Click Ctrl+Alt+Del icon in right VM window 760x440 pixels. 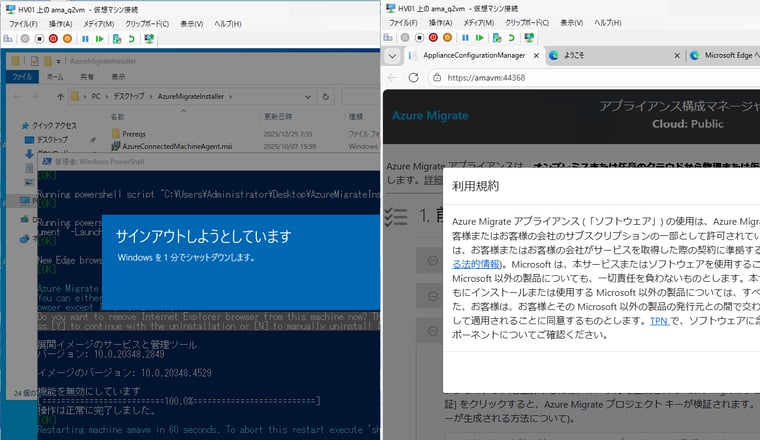pos(388,37)
